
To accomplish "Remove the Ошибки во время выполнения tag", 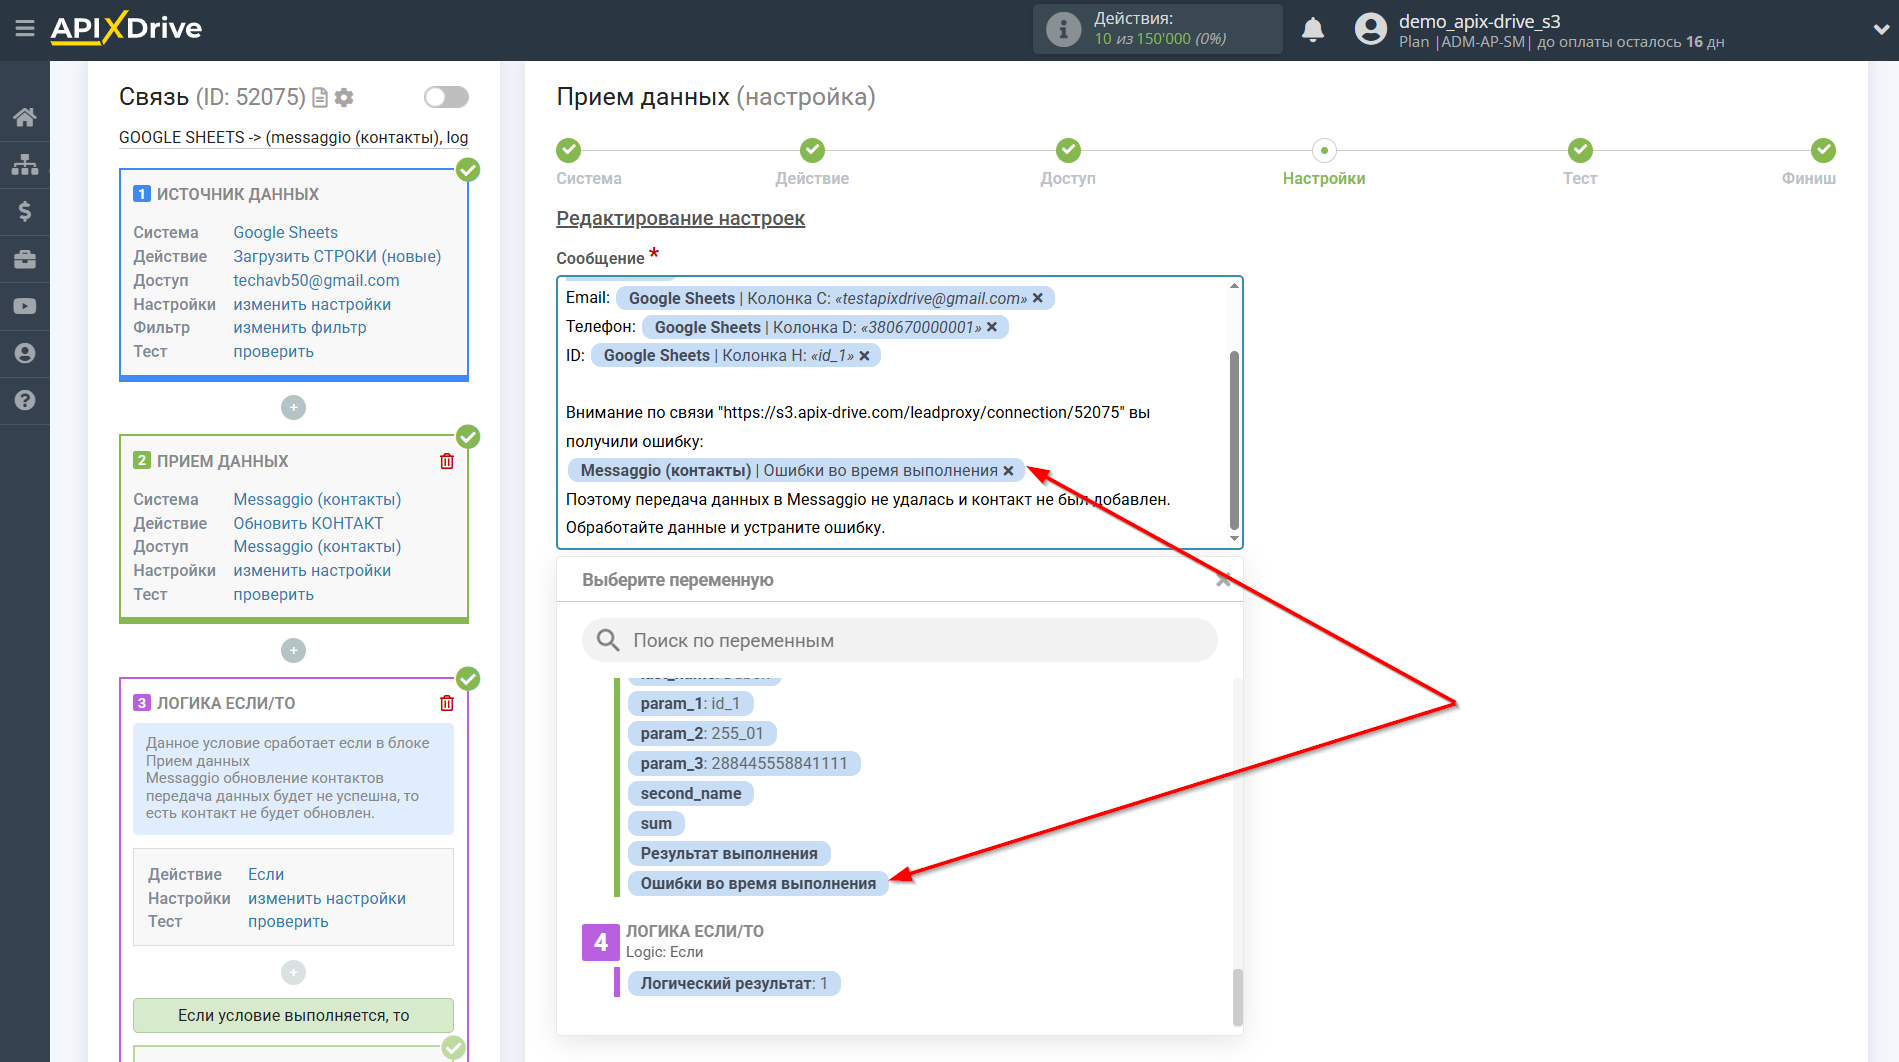I will point(1008,471).
